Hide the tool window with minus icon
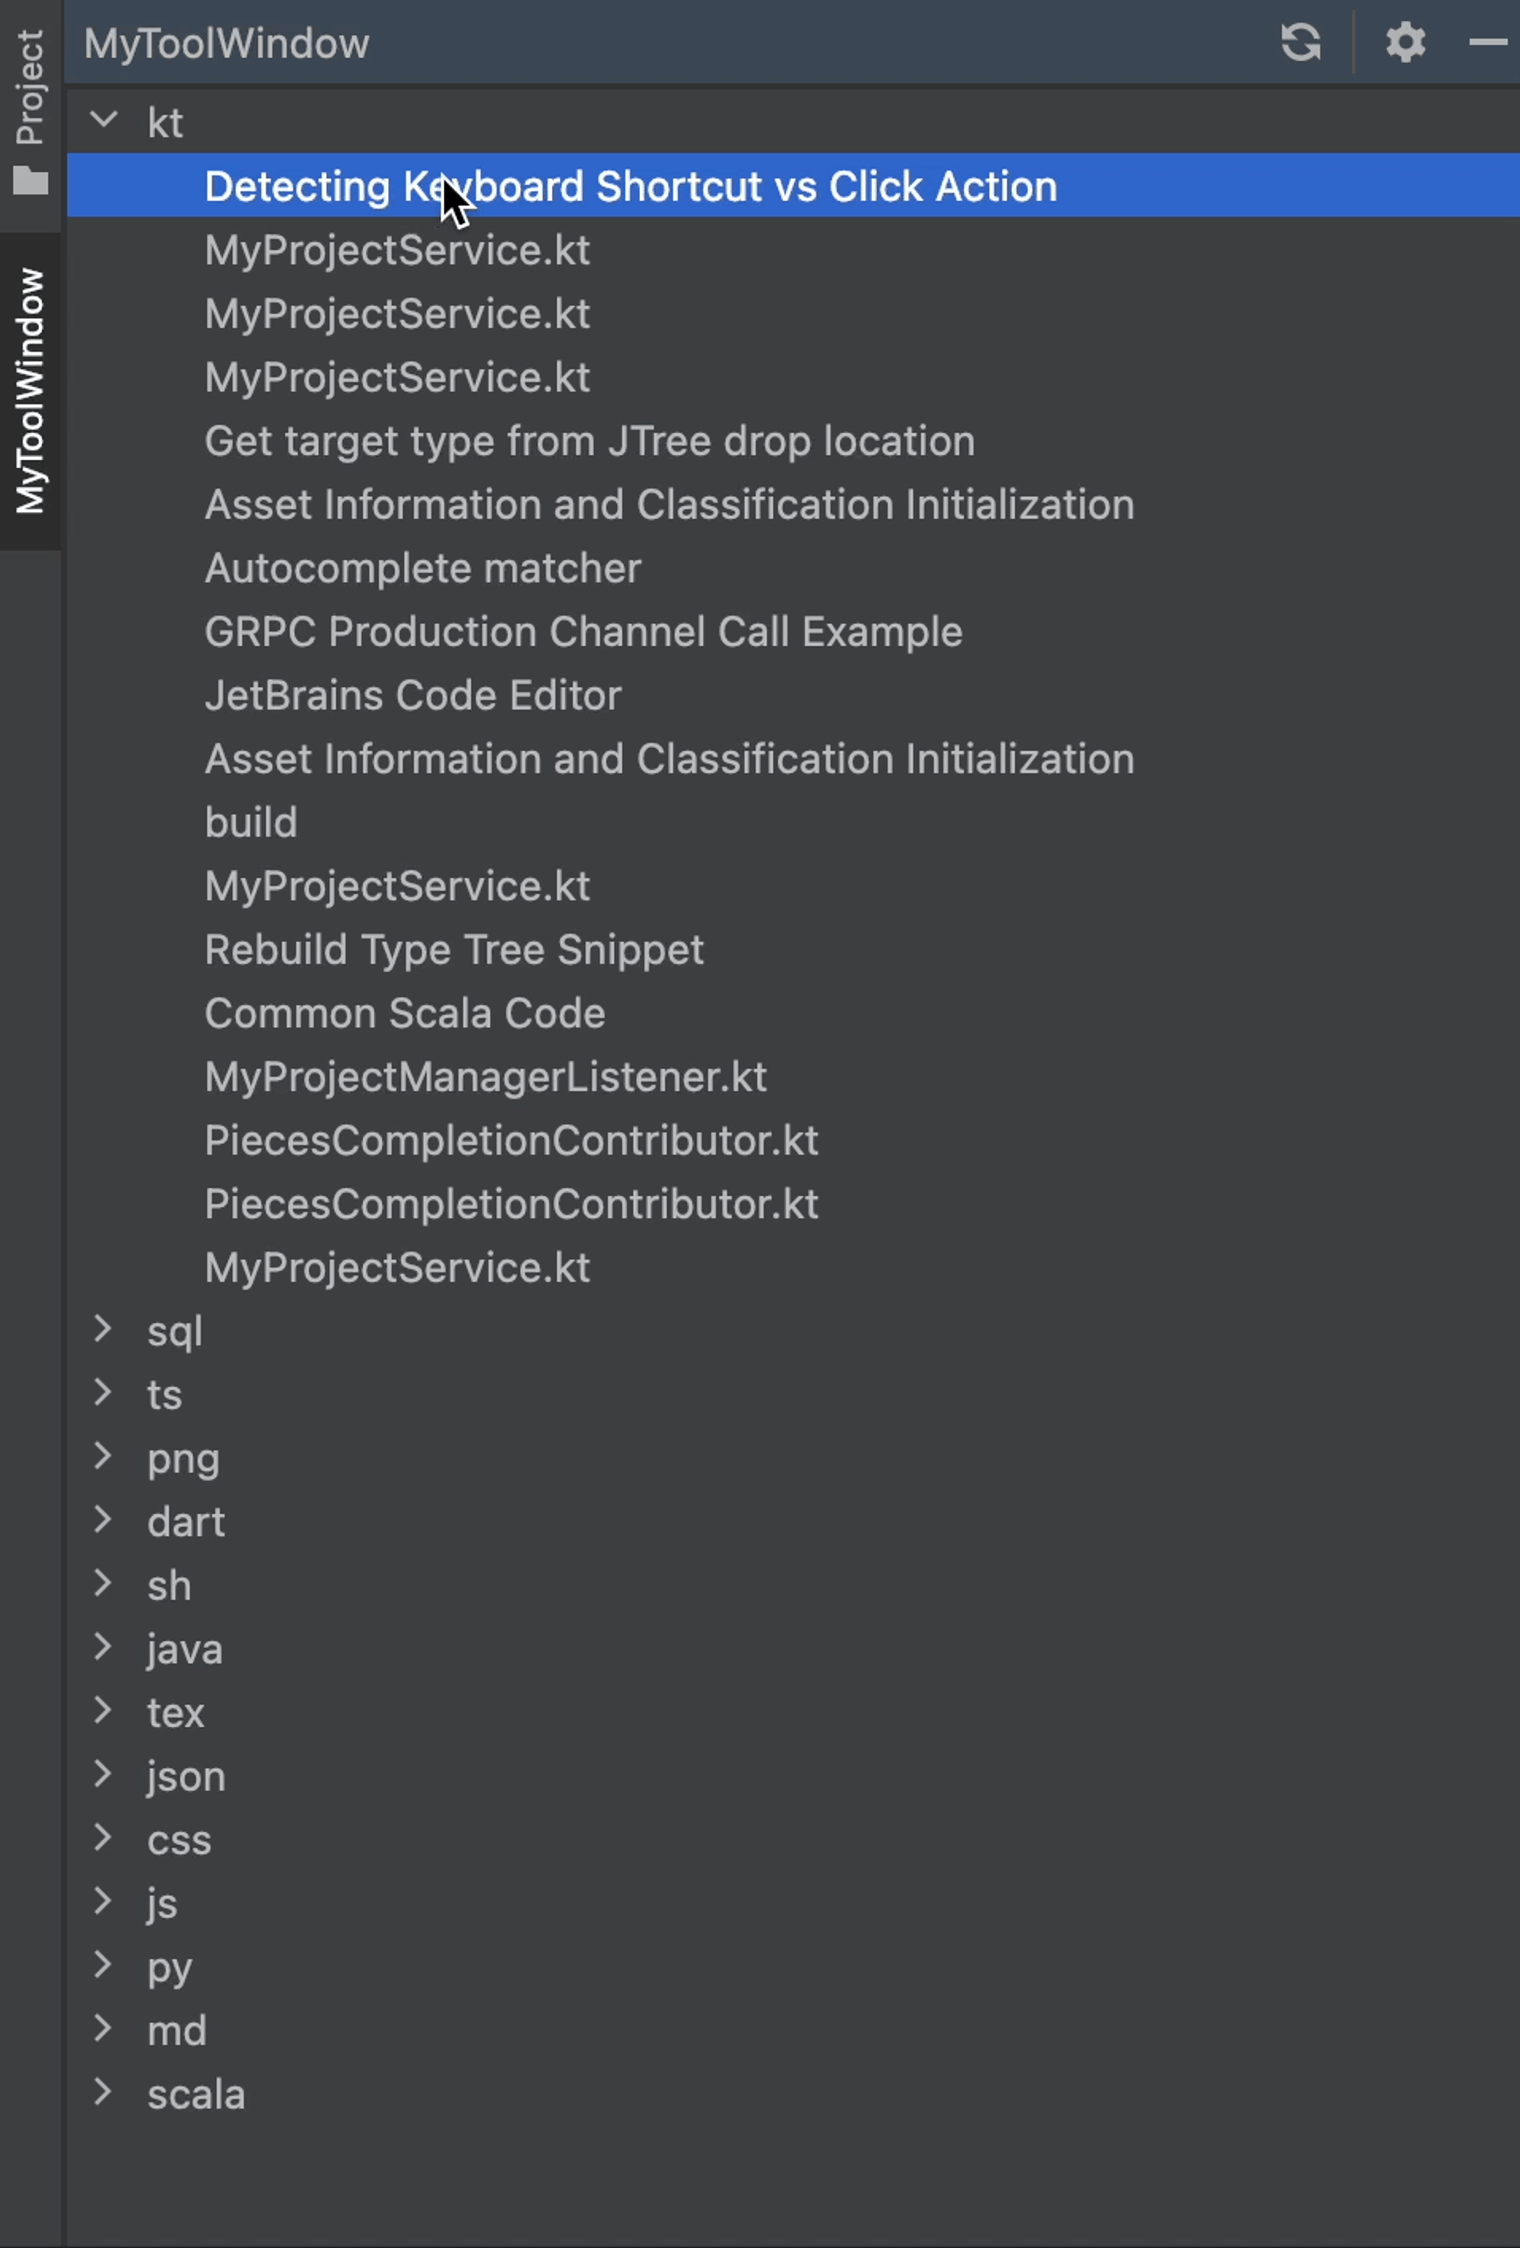The width and height of the screenshot is (1520, 2248). click(1487, 42)
